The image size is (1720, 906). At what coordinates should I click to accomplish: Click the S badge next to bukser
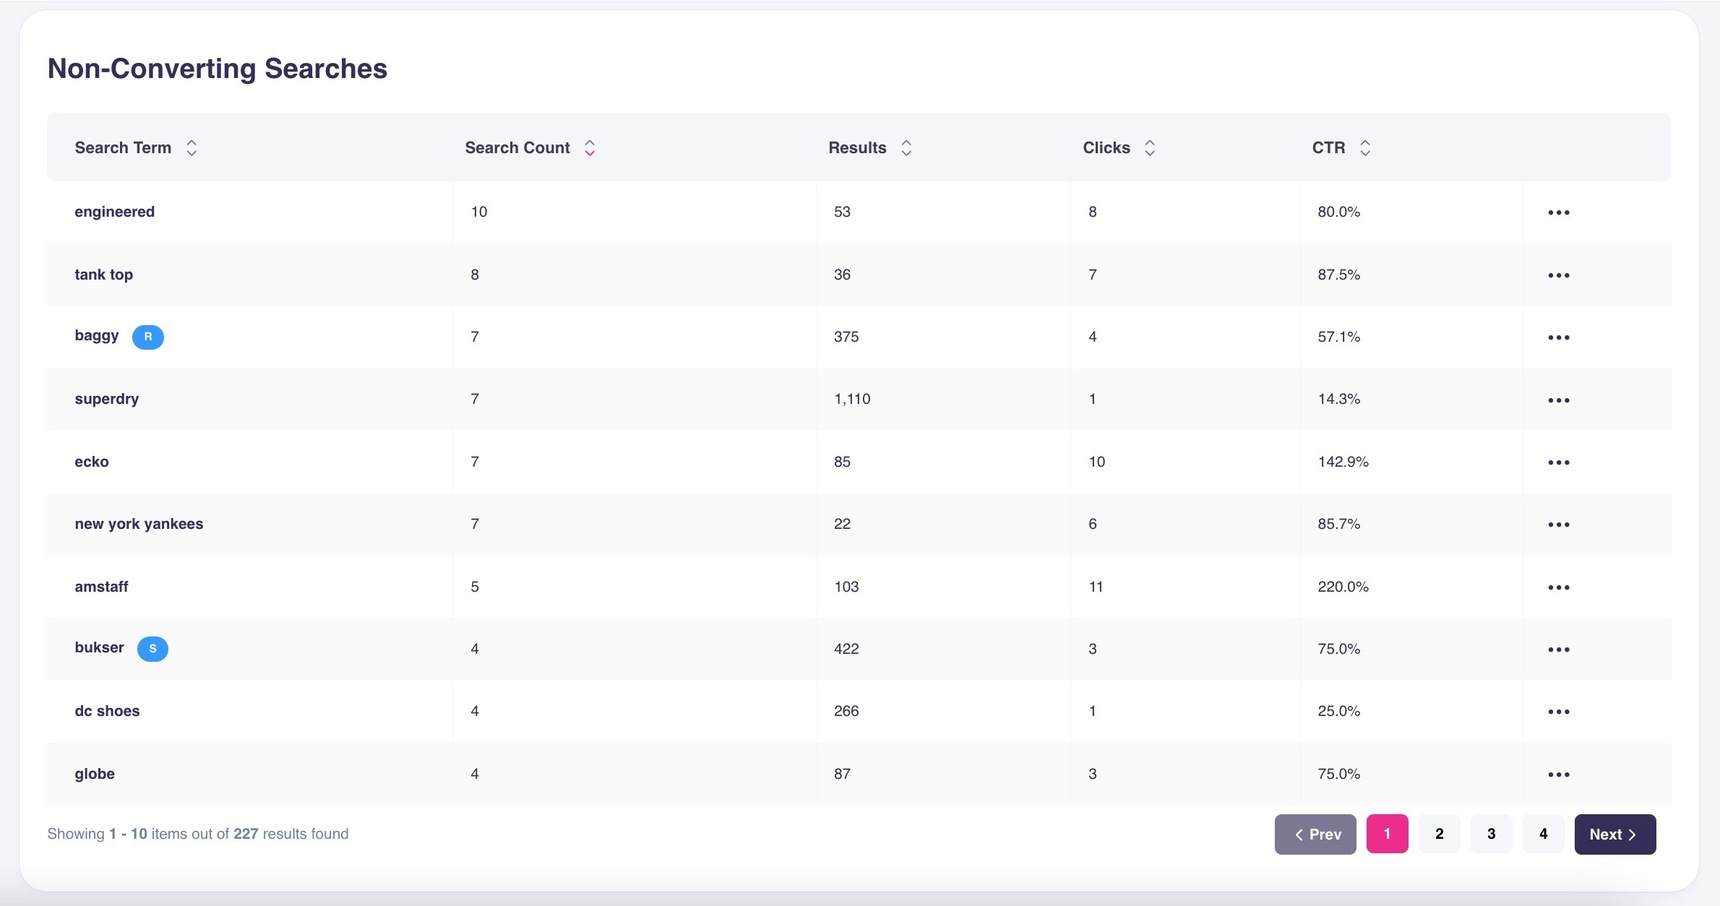pyautogui.click(x=152, y=649)
